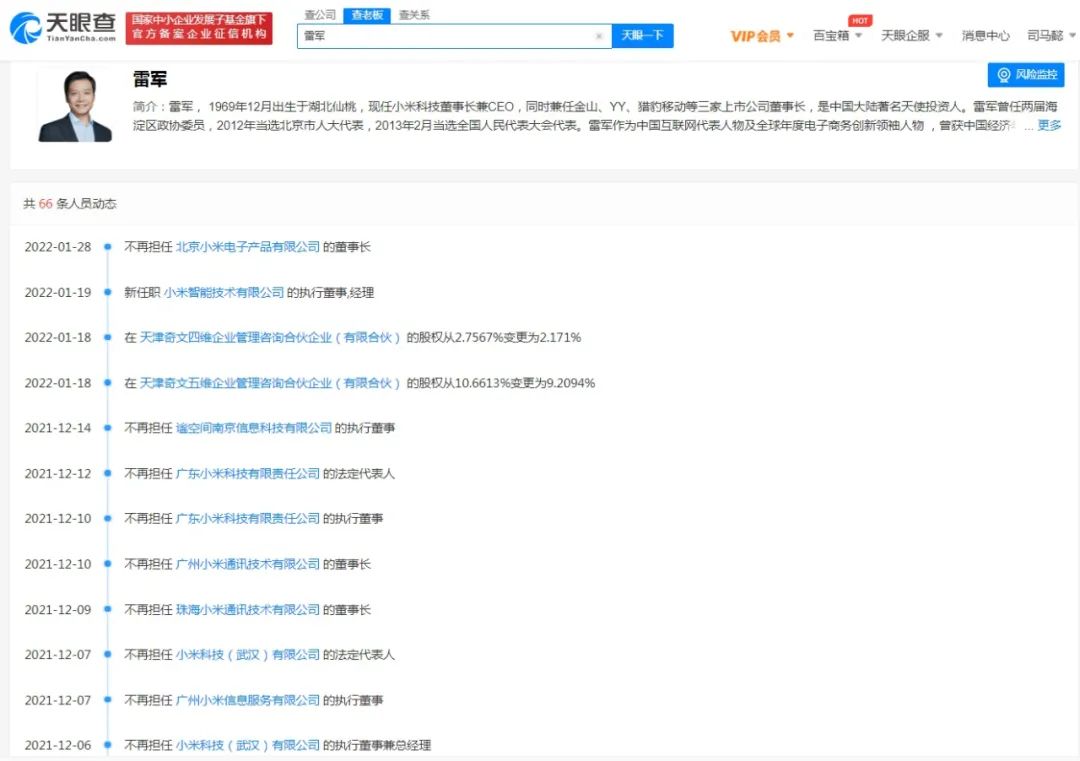Open 消息中心

tap(986, 35)
